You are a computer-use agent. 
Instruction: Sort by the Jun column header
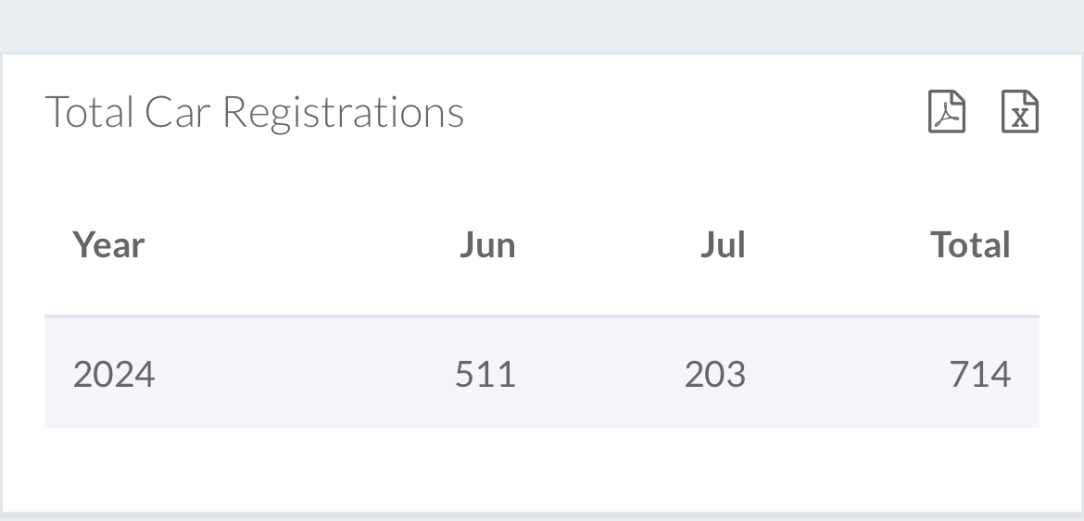pos(487,245)
